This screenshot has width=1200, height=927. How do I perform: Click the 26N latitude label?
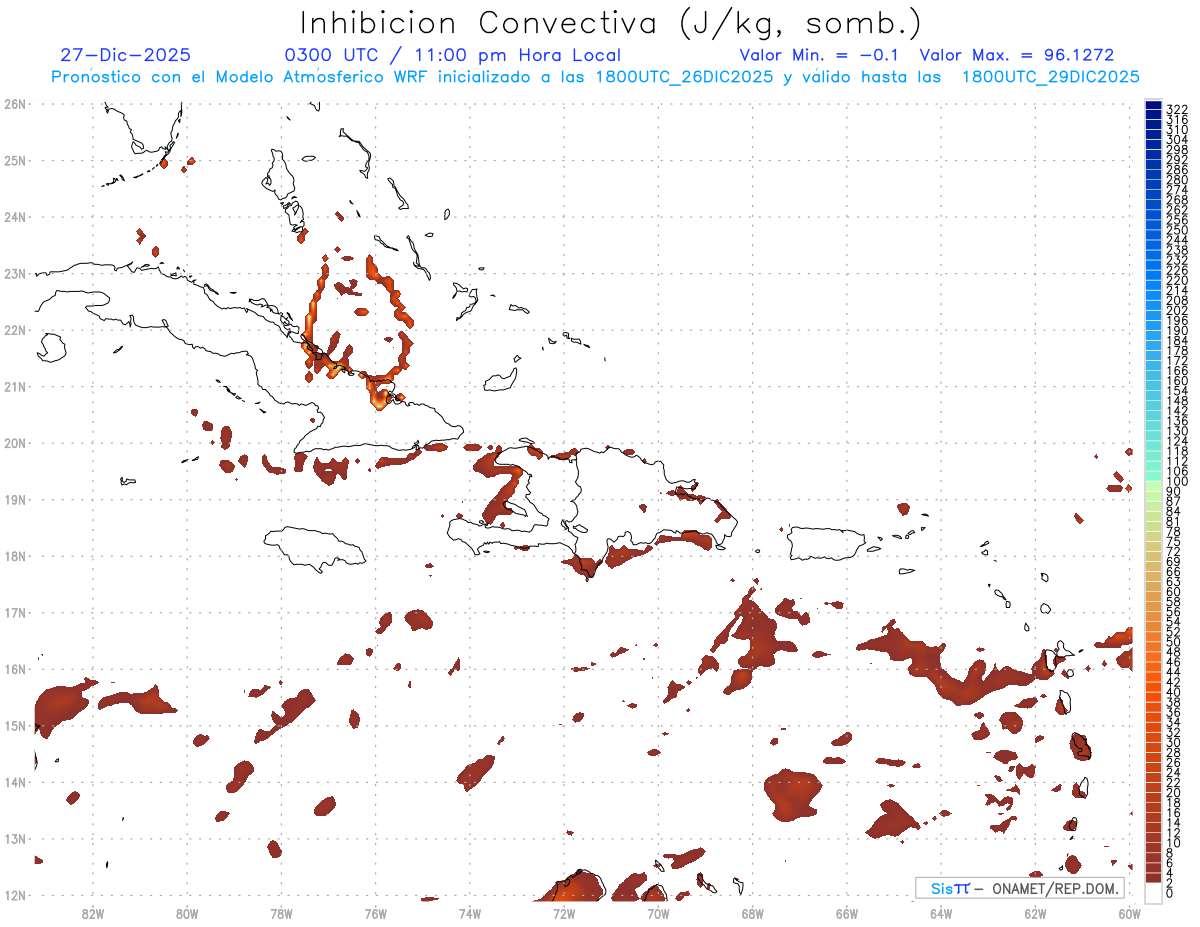[x=15, y=104]
